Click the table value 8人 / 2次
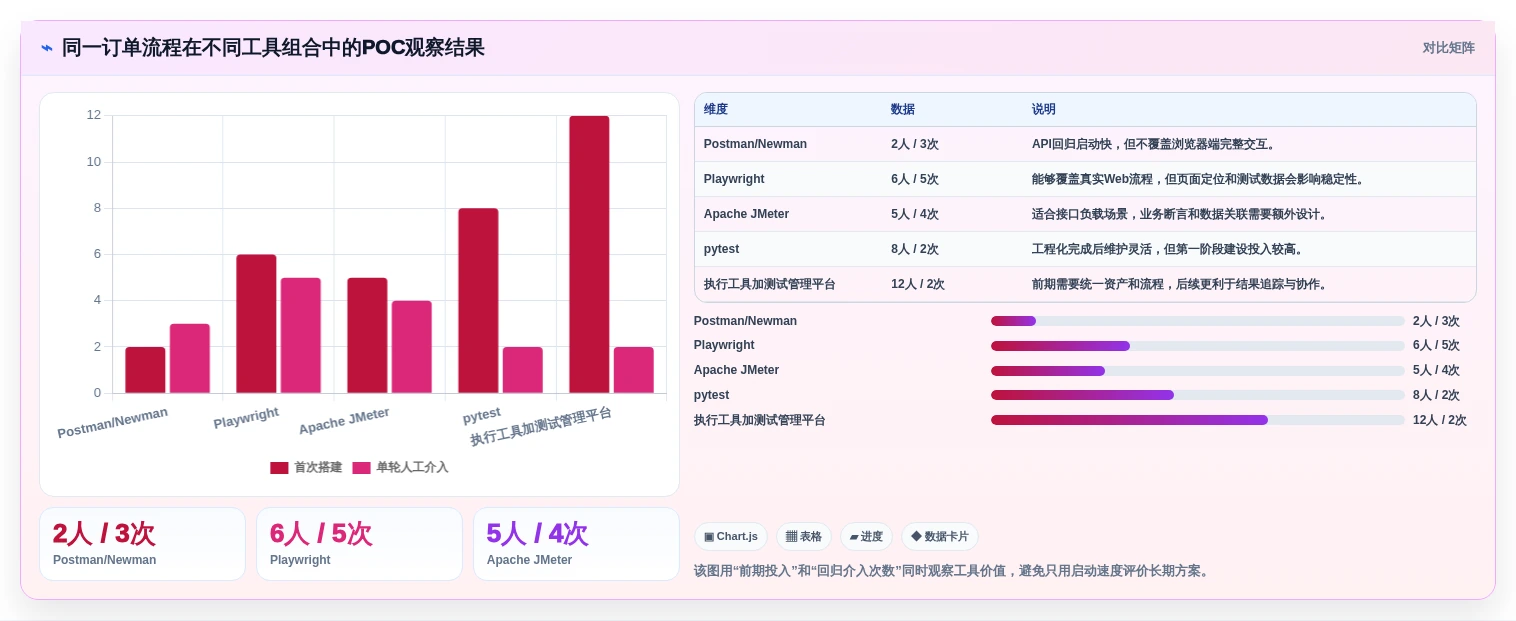 coord(915,249)
